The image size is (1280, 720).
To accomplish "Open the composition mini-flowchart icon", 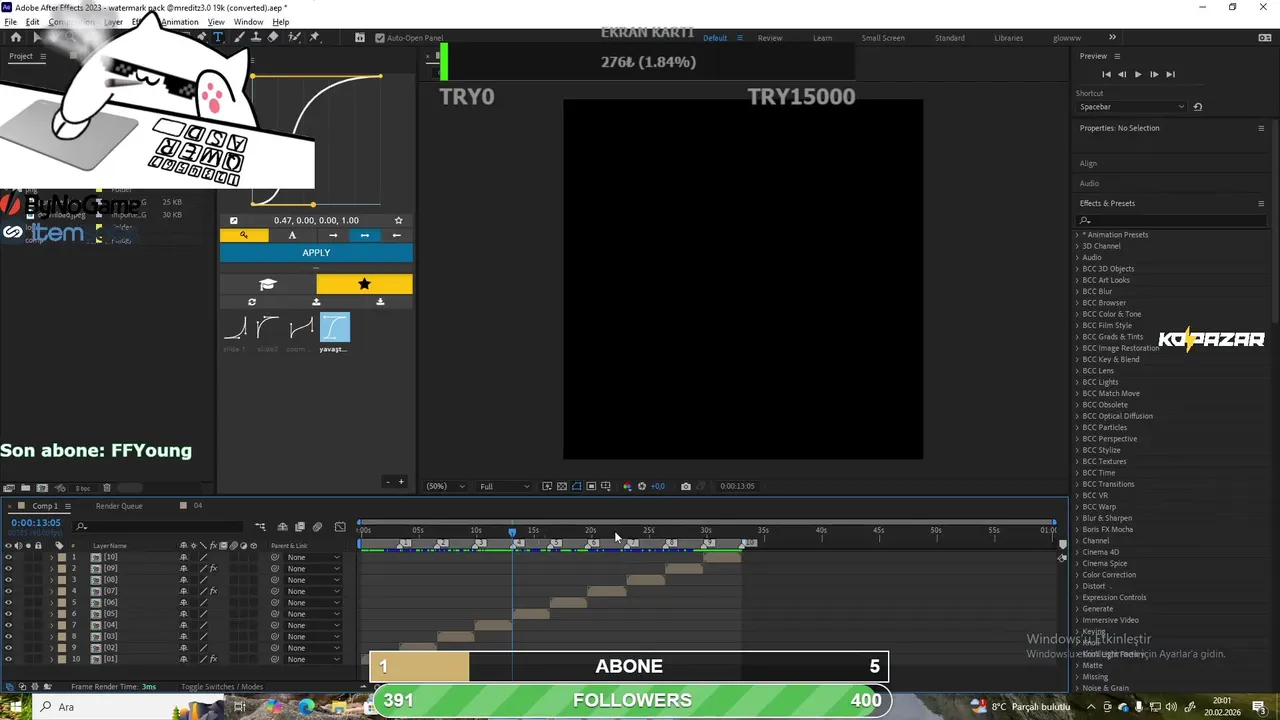I will click(x=260, y=527).
